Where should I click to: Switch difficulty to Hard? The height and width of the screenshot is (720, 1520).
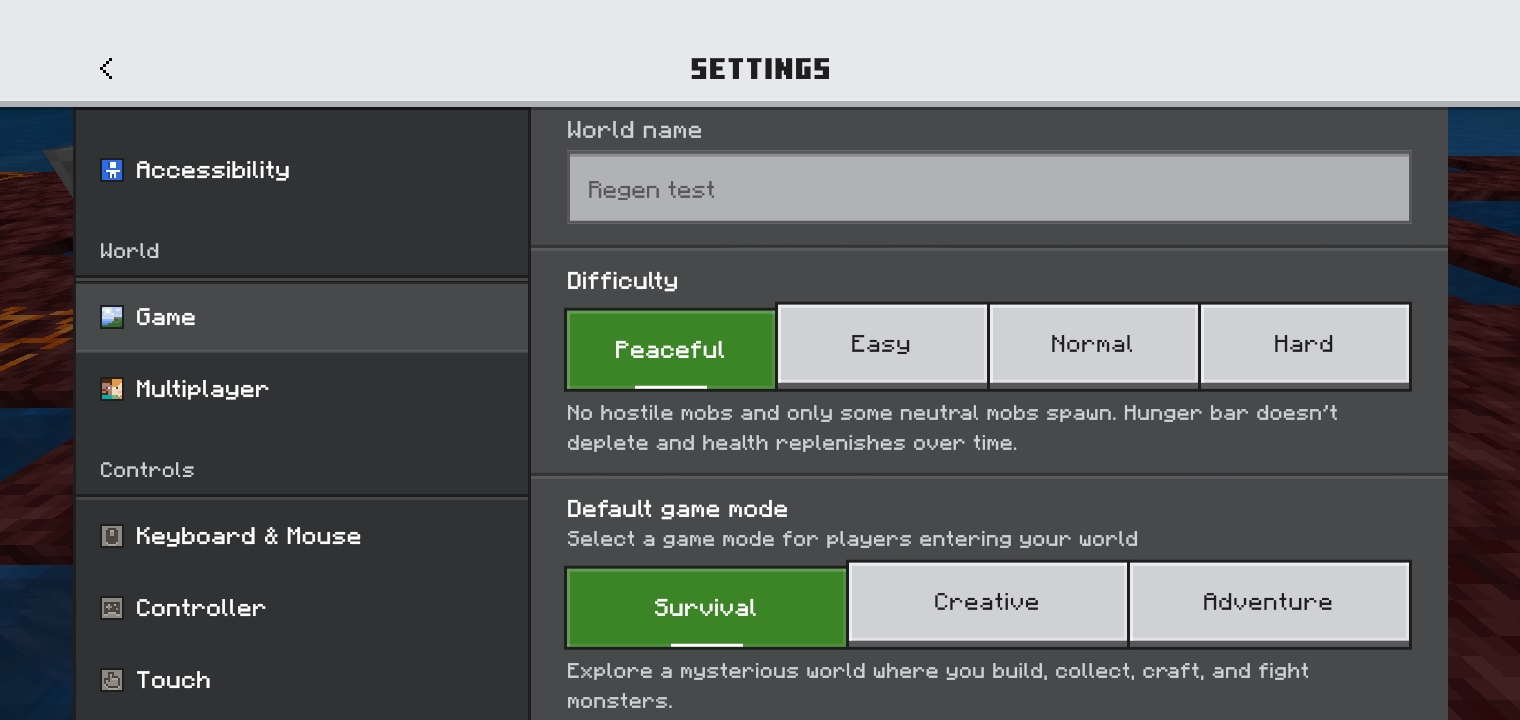(1304, 344)
